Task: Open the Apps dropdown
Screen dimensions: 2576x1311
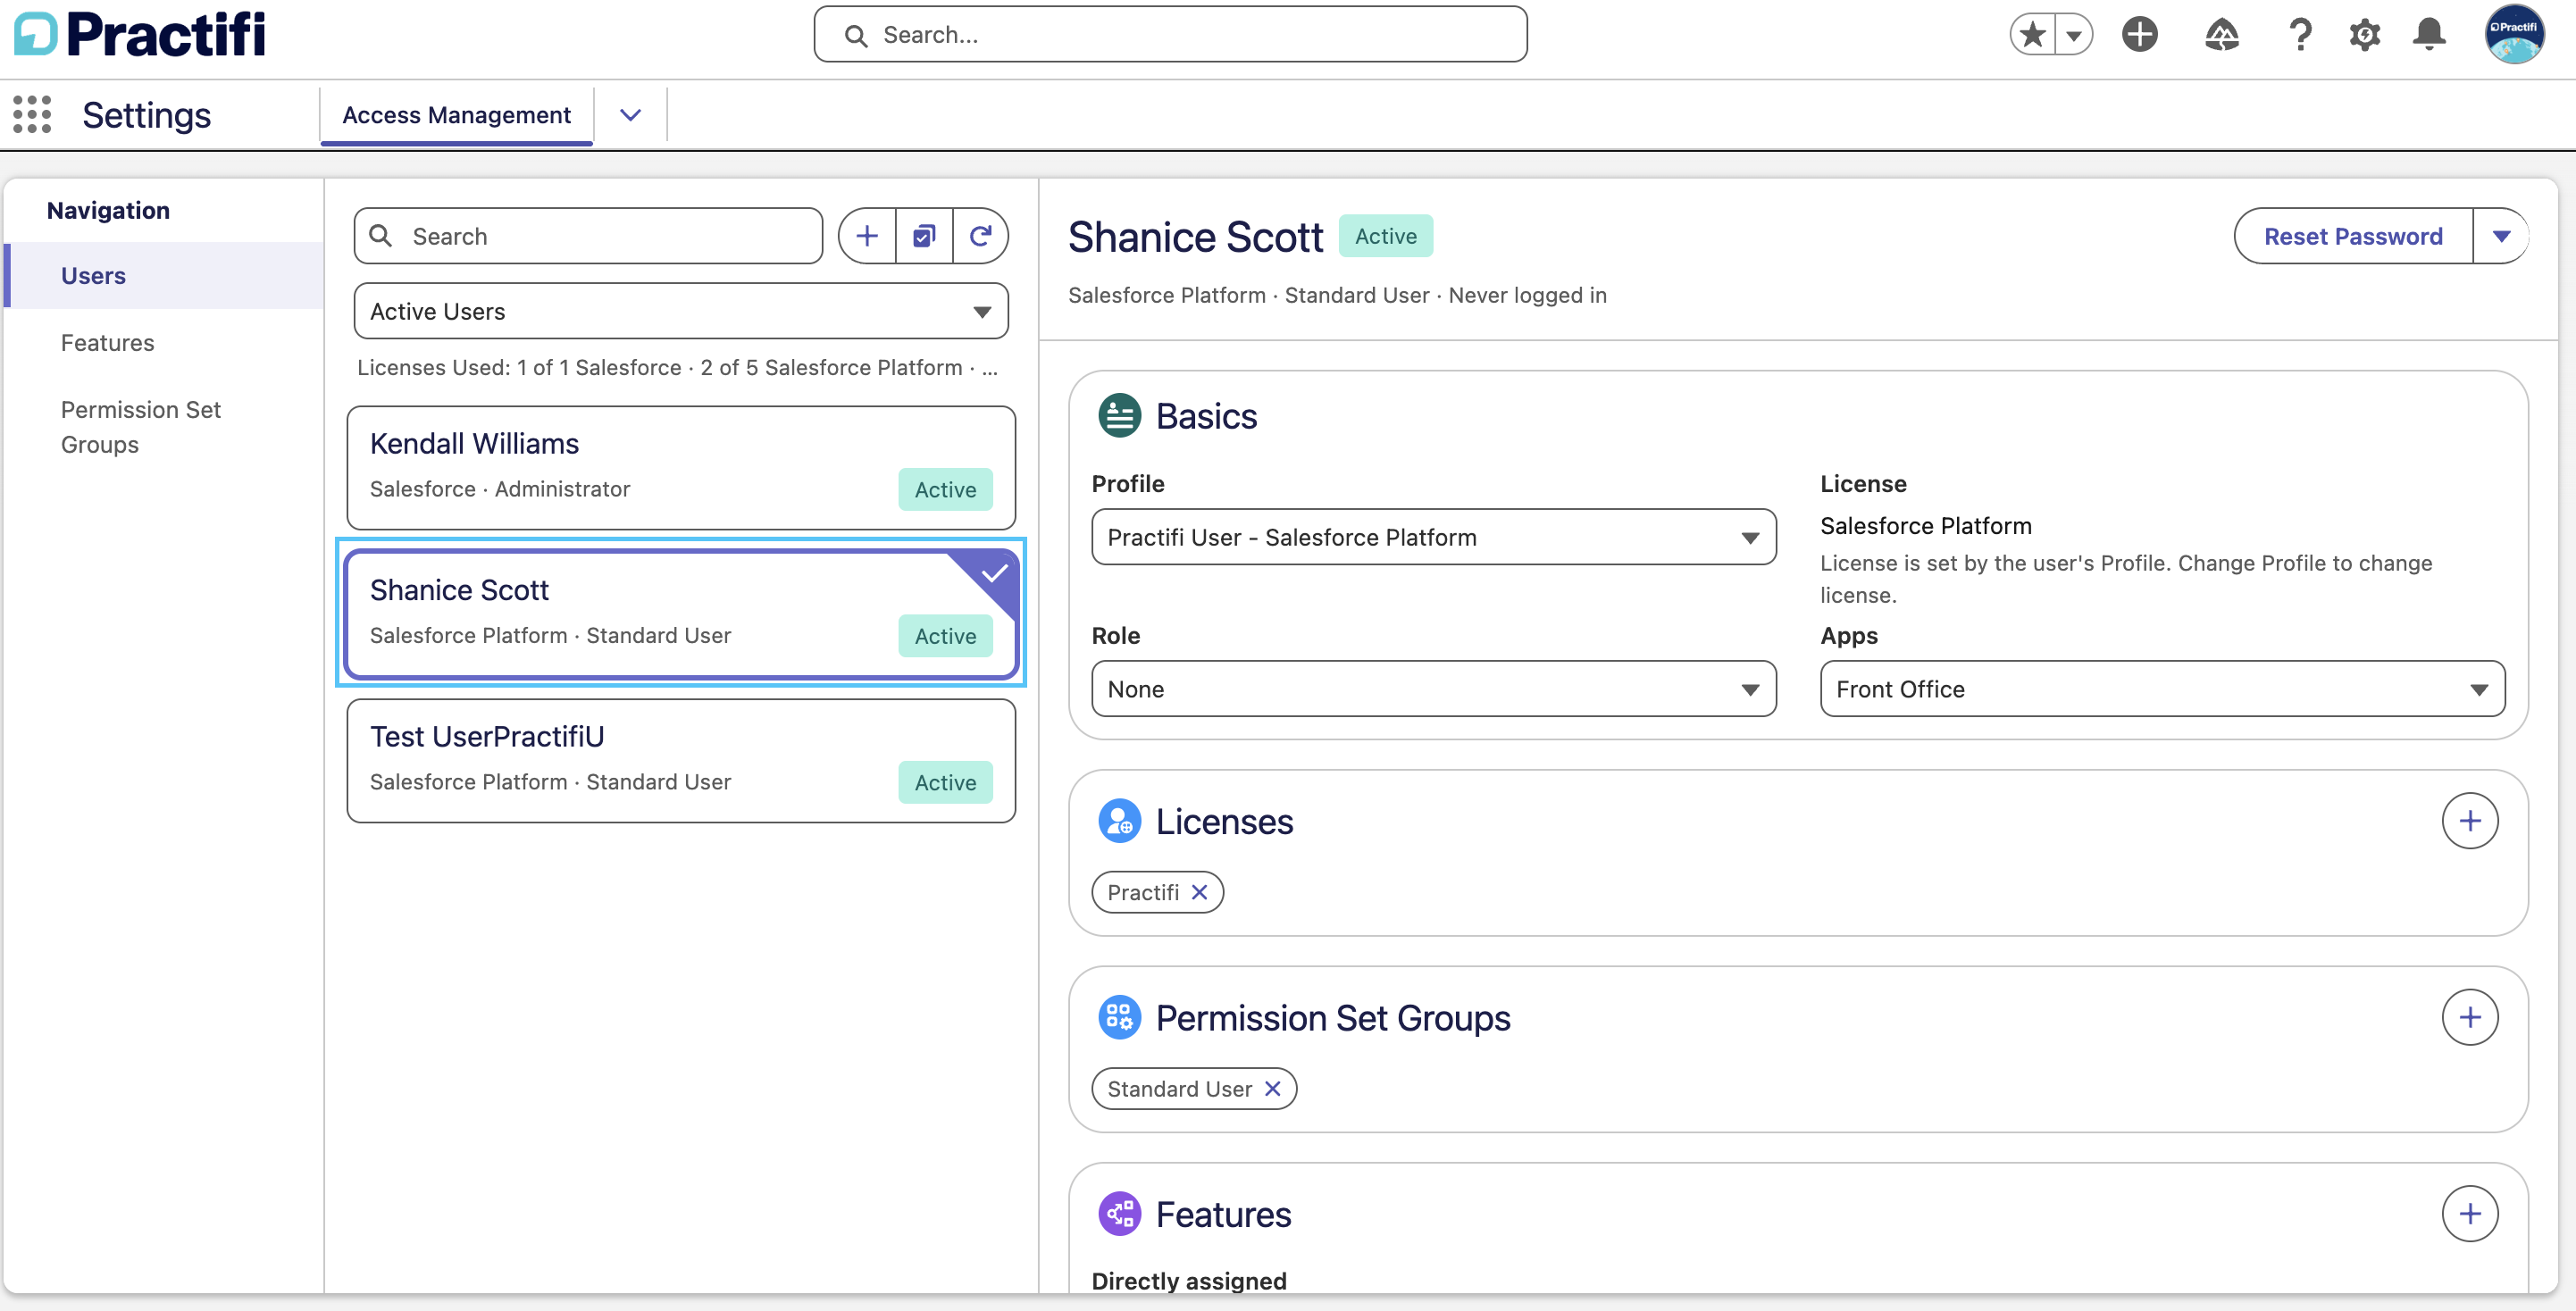Action: pyautogui.click(x=2162, y=689)
